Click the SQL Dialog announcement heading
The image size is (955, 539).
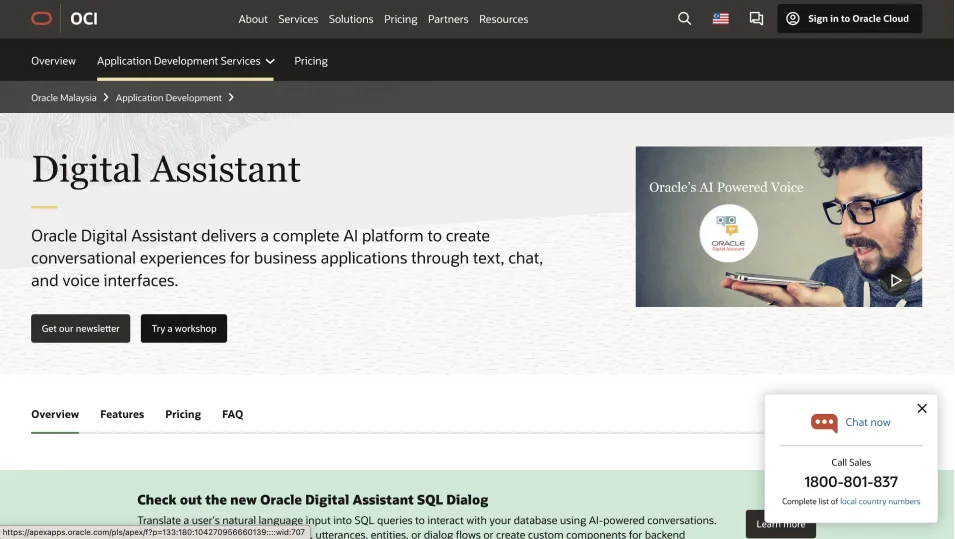[312, 500]
